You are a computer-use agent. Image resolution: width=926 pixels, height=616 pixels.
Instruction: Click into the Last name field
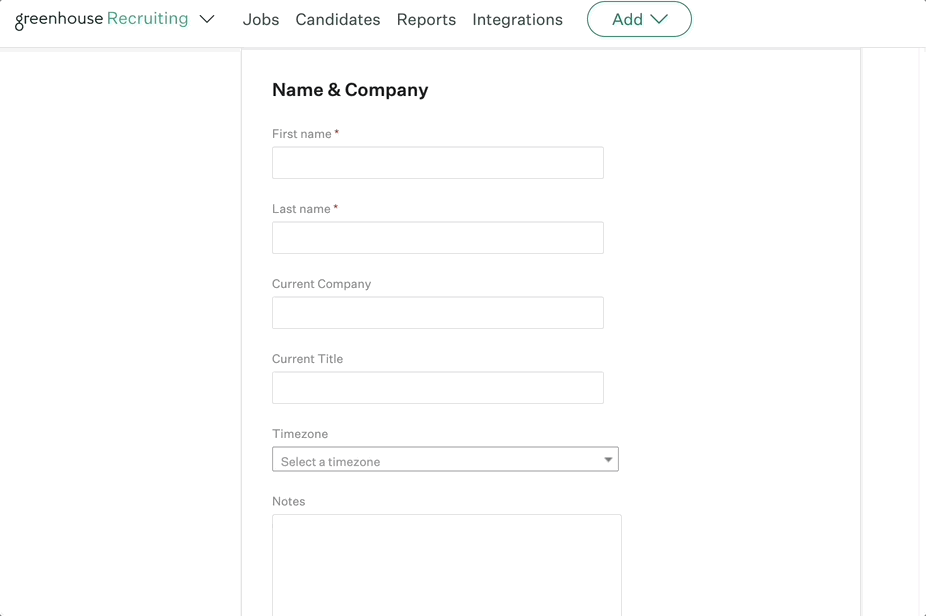pyautogui.click(x=437, y=238)
